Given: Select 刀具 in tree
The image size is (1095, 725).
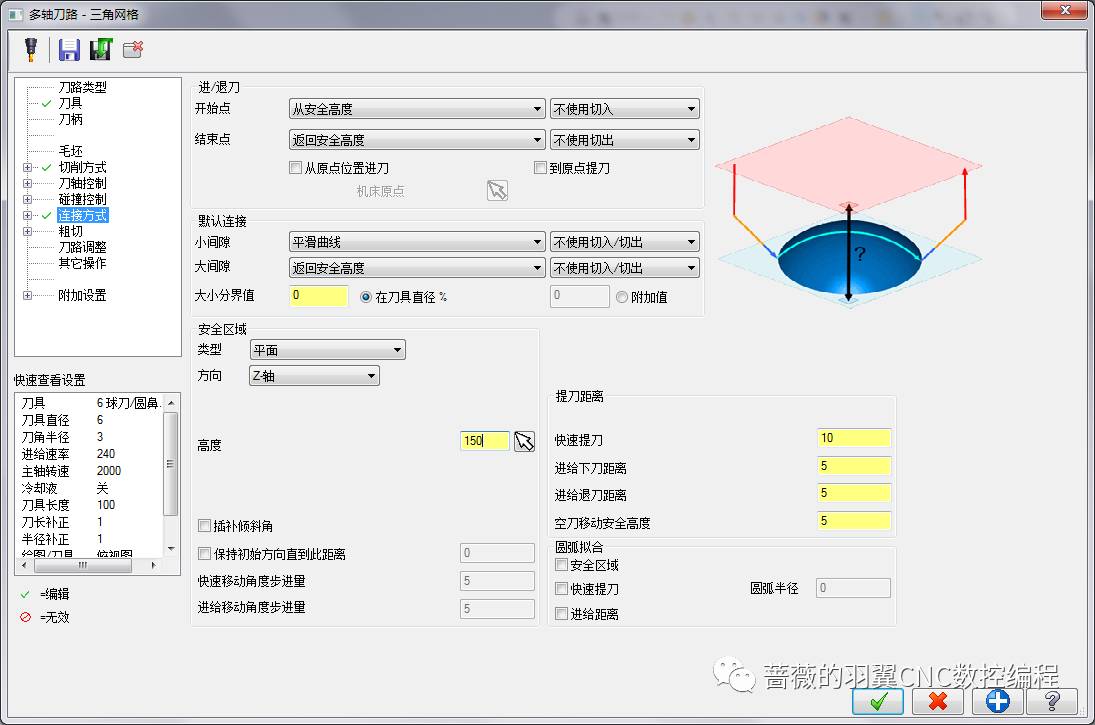Looking at the screenshot, I should tap(71, 103).
